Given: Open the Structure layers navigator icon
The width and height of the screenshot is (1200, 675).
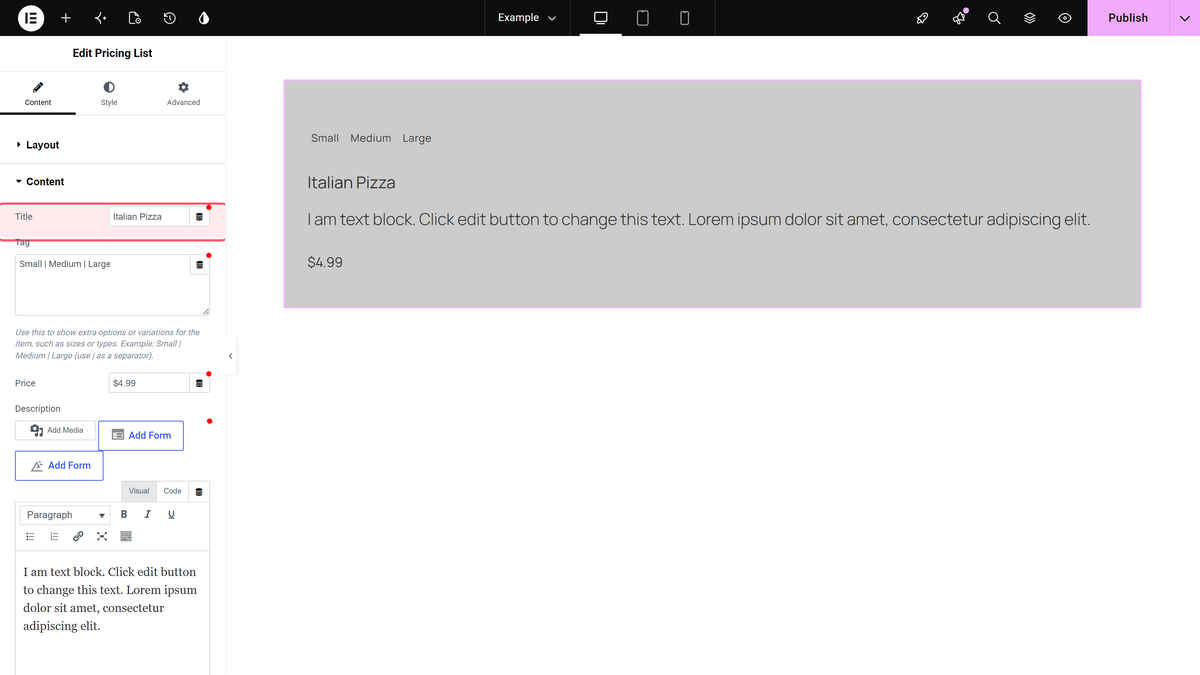Looking at the screenshot, I should click(1029, 18).
